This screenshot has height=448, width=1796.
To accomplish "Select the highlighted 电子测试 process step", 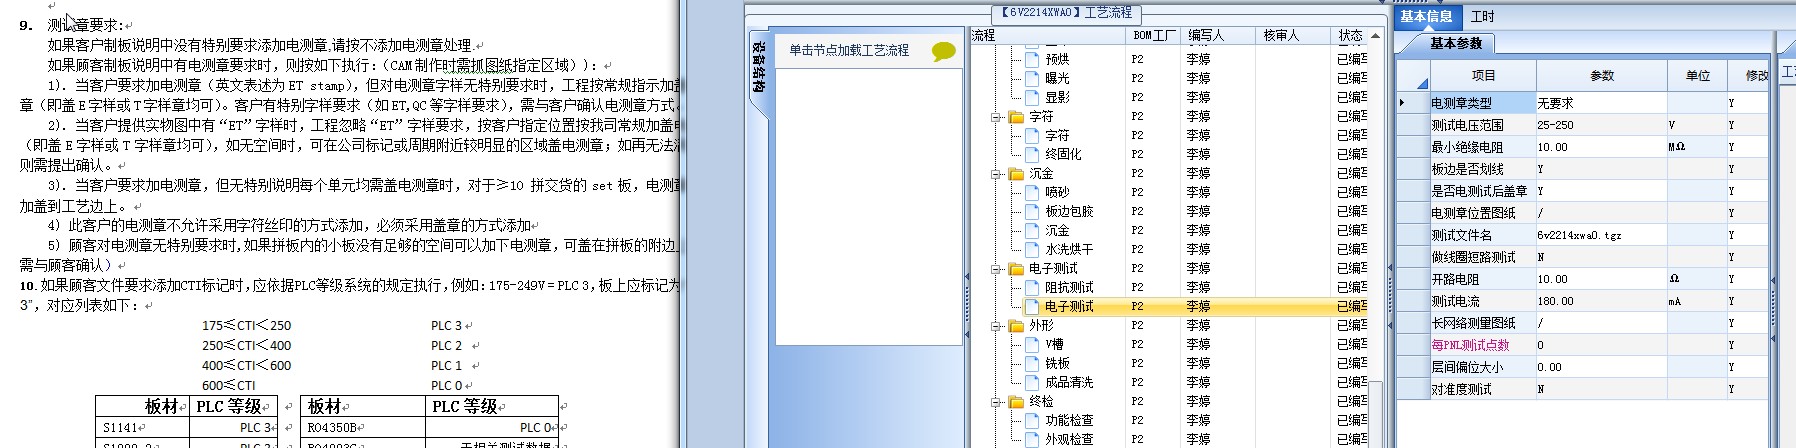I will click(x=1069, y=306).
